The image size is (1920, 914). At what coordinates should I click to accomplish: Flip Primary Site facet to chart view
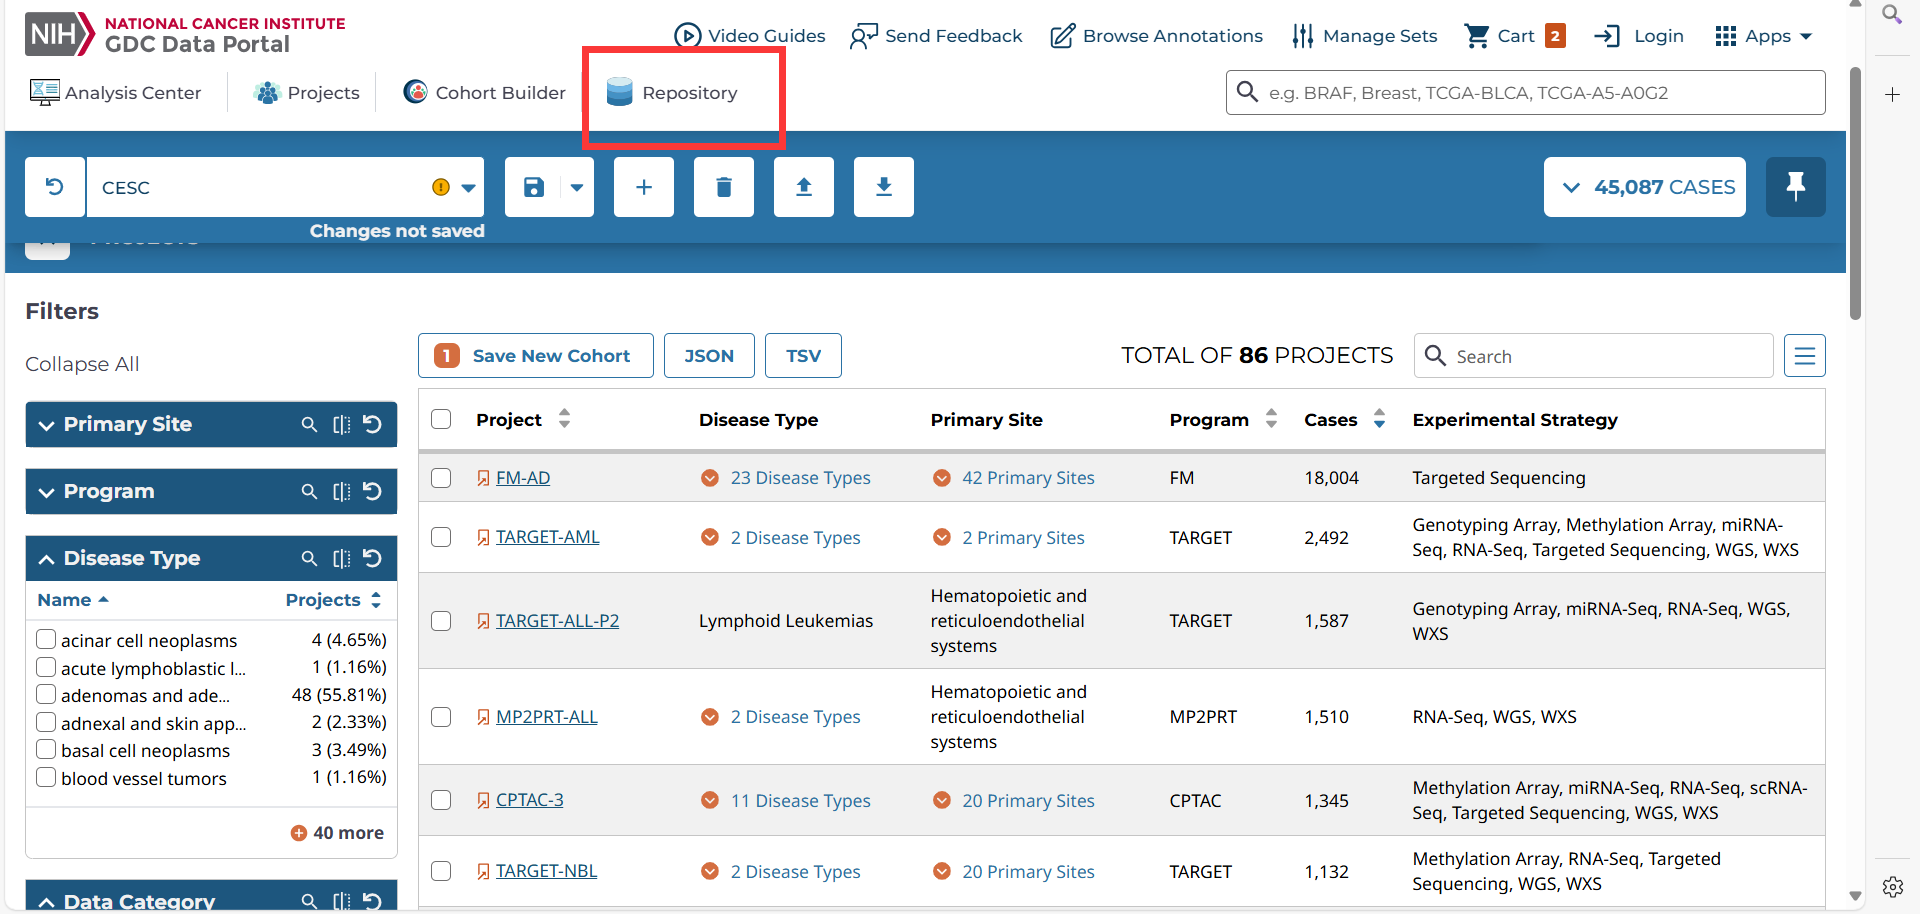[x=341, y=425]
